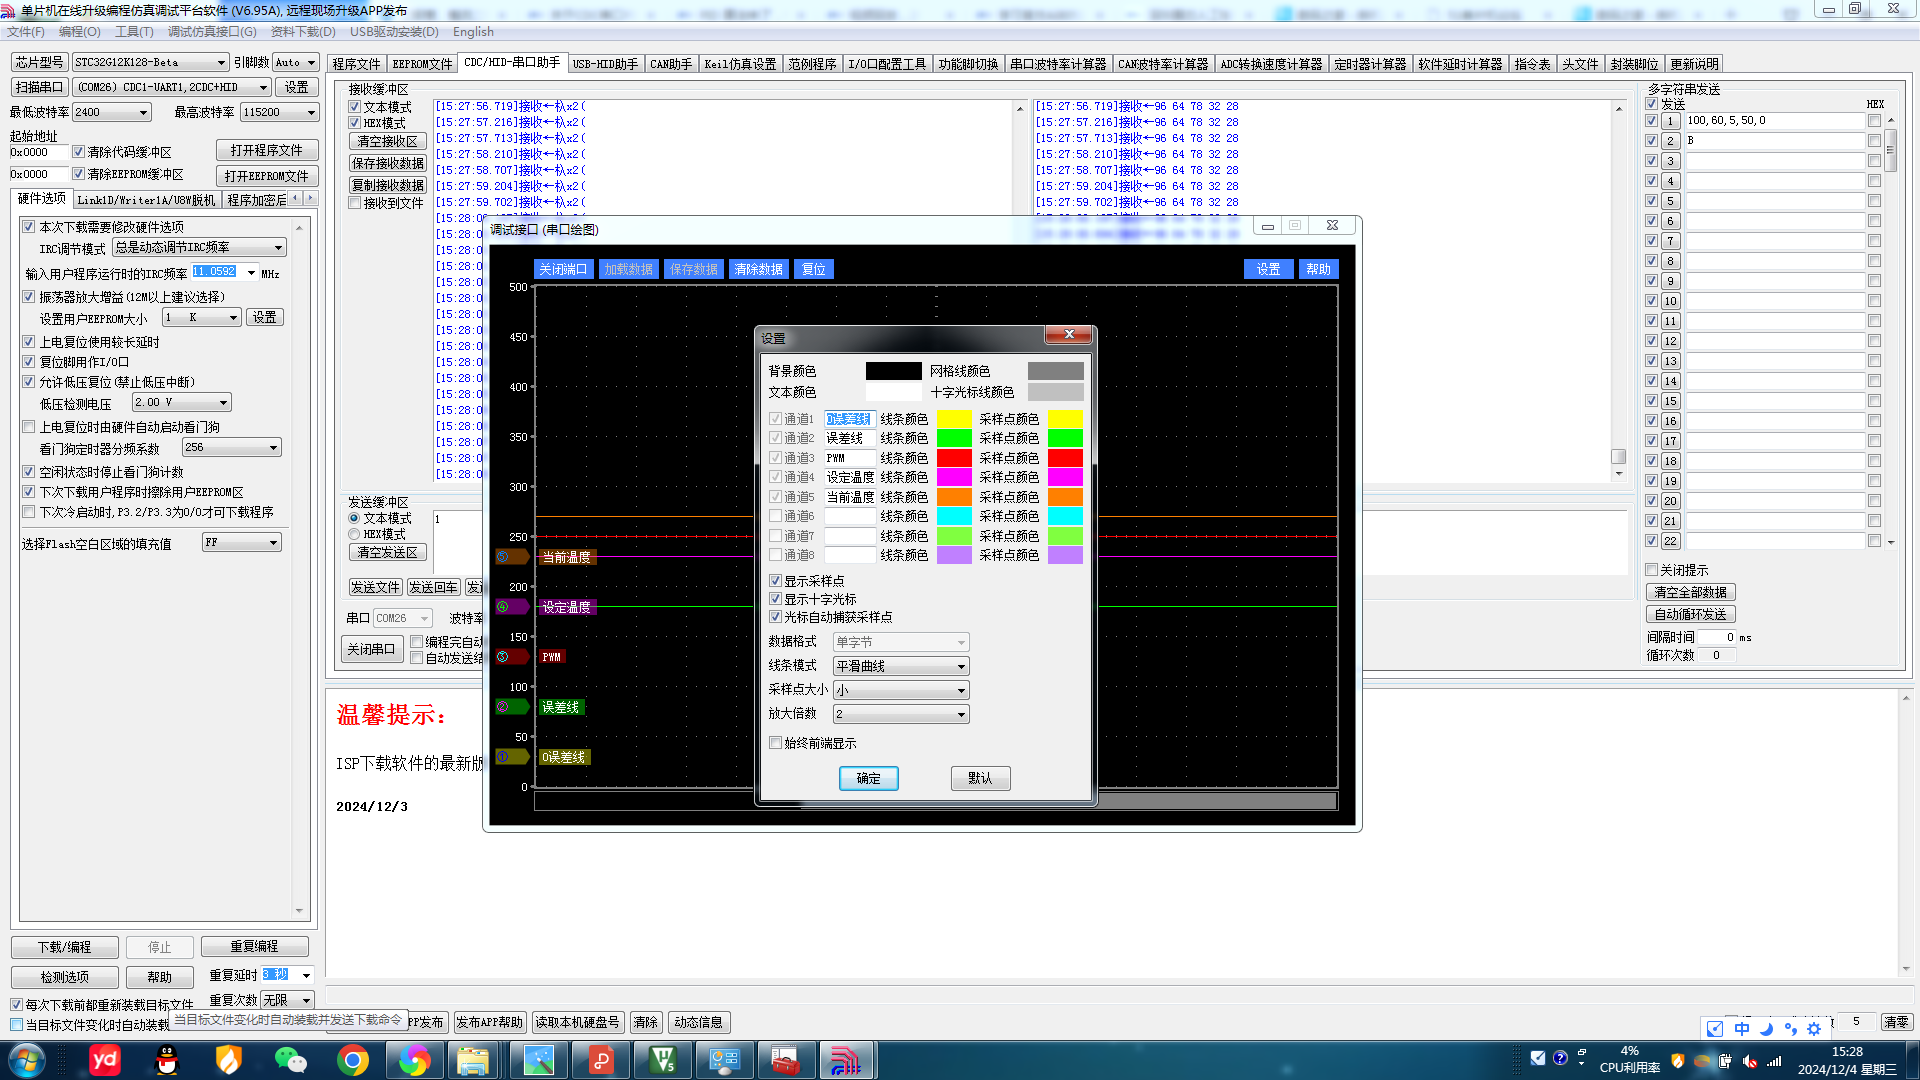Click channel 3 PWM marker icon
Viewport: 1920px width, 1080px height.
click(x=512, y=657)
